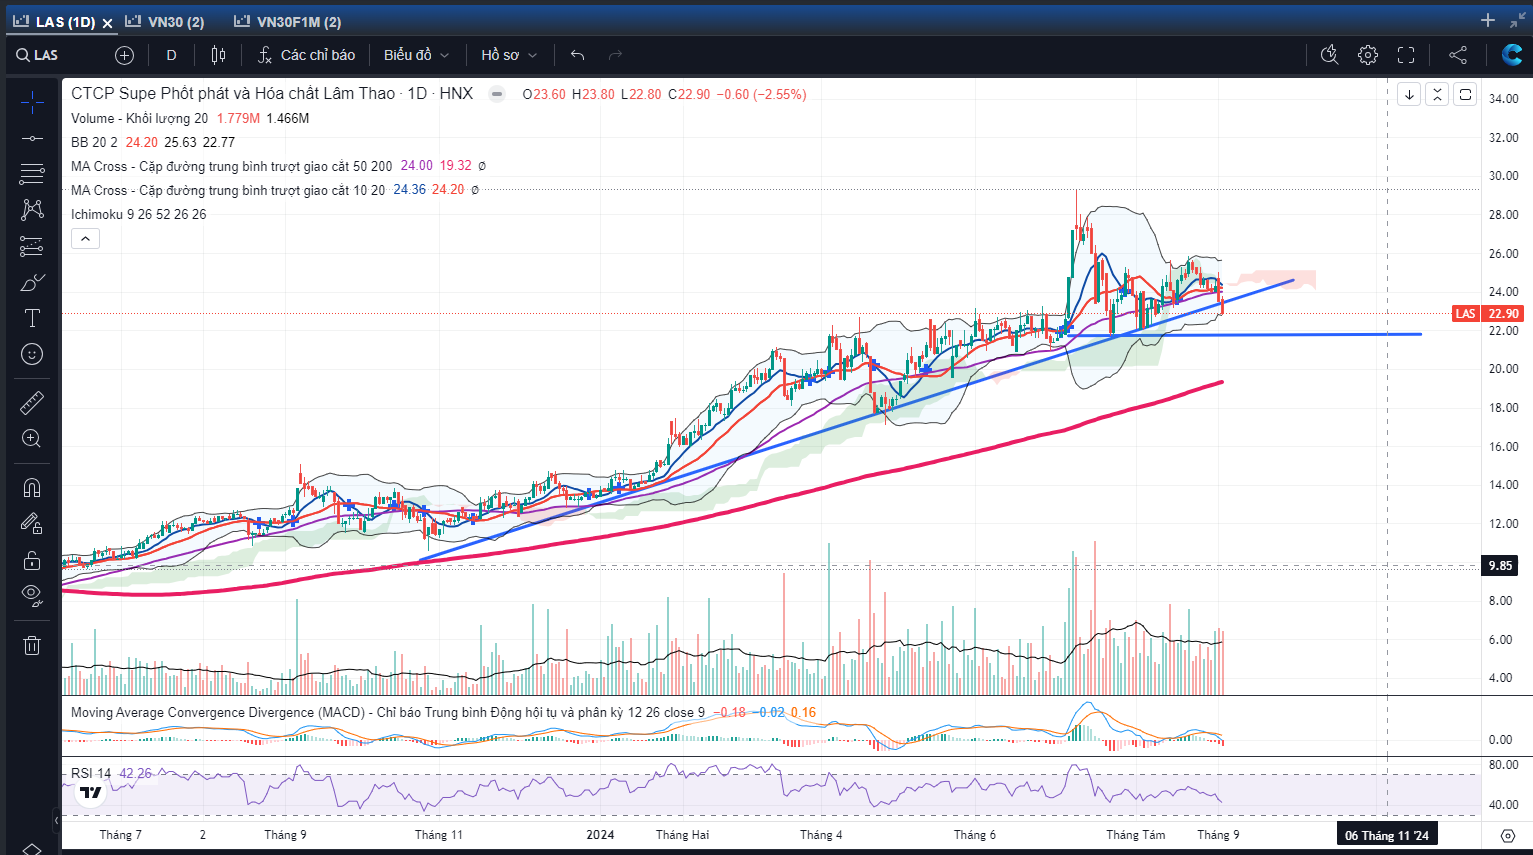Select the text annotation tool

(x=32, y=318)
